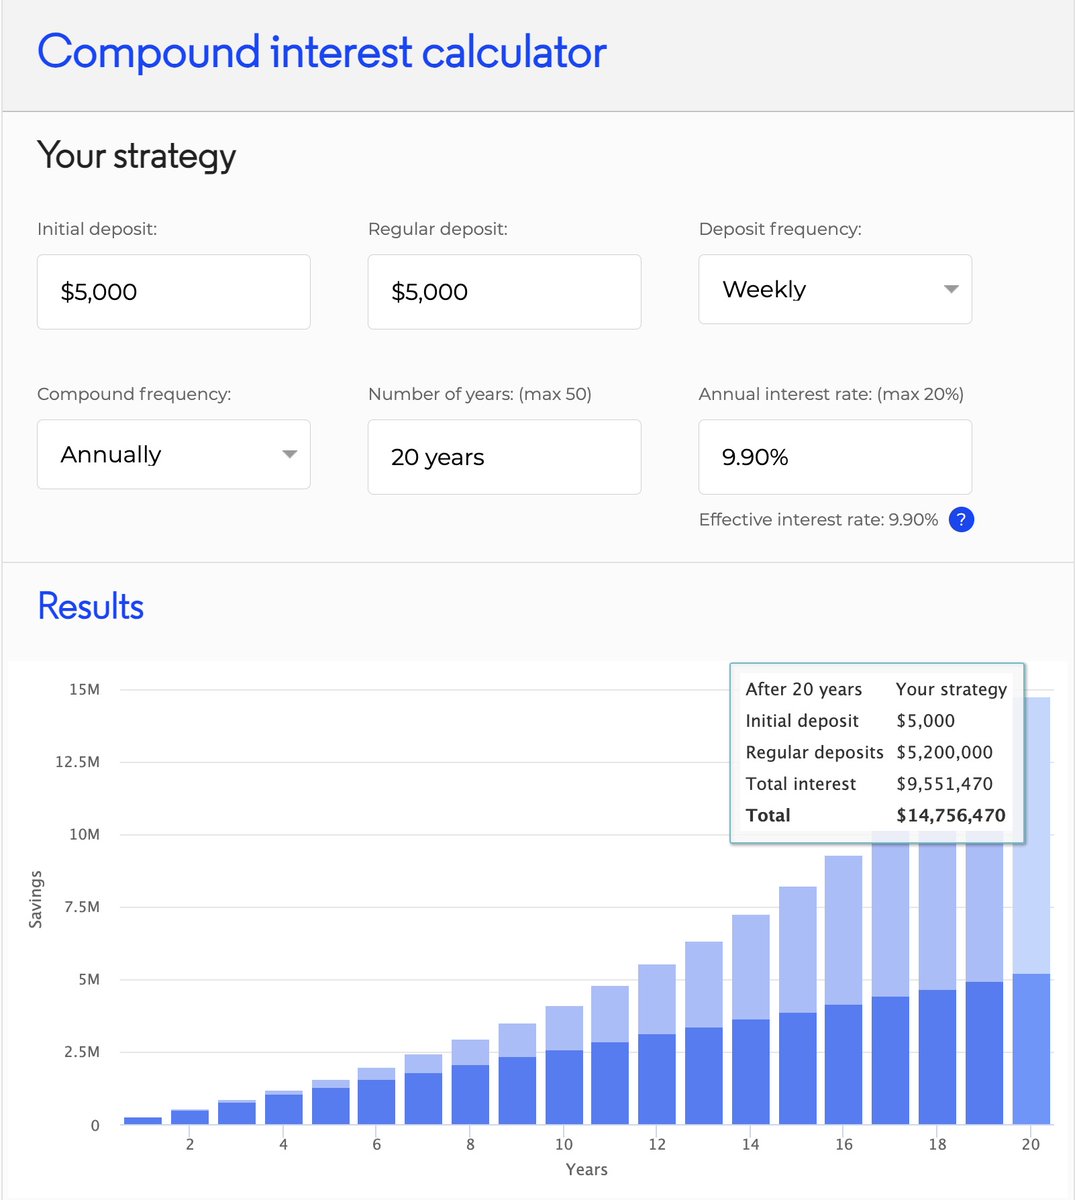Select the year 15 bar in chart
The image size is (1075, 1200).
click(x=798, y=1005)
